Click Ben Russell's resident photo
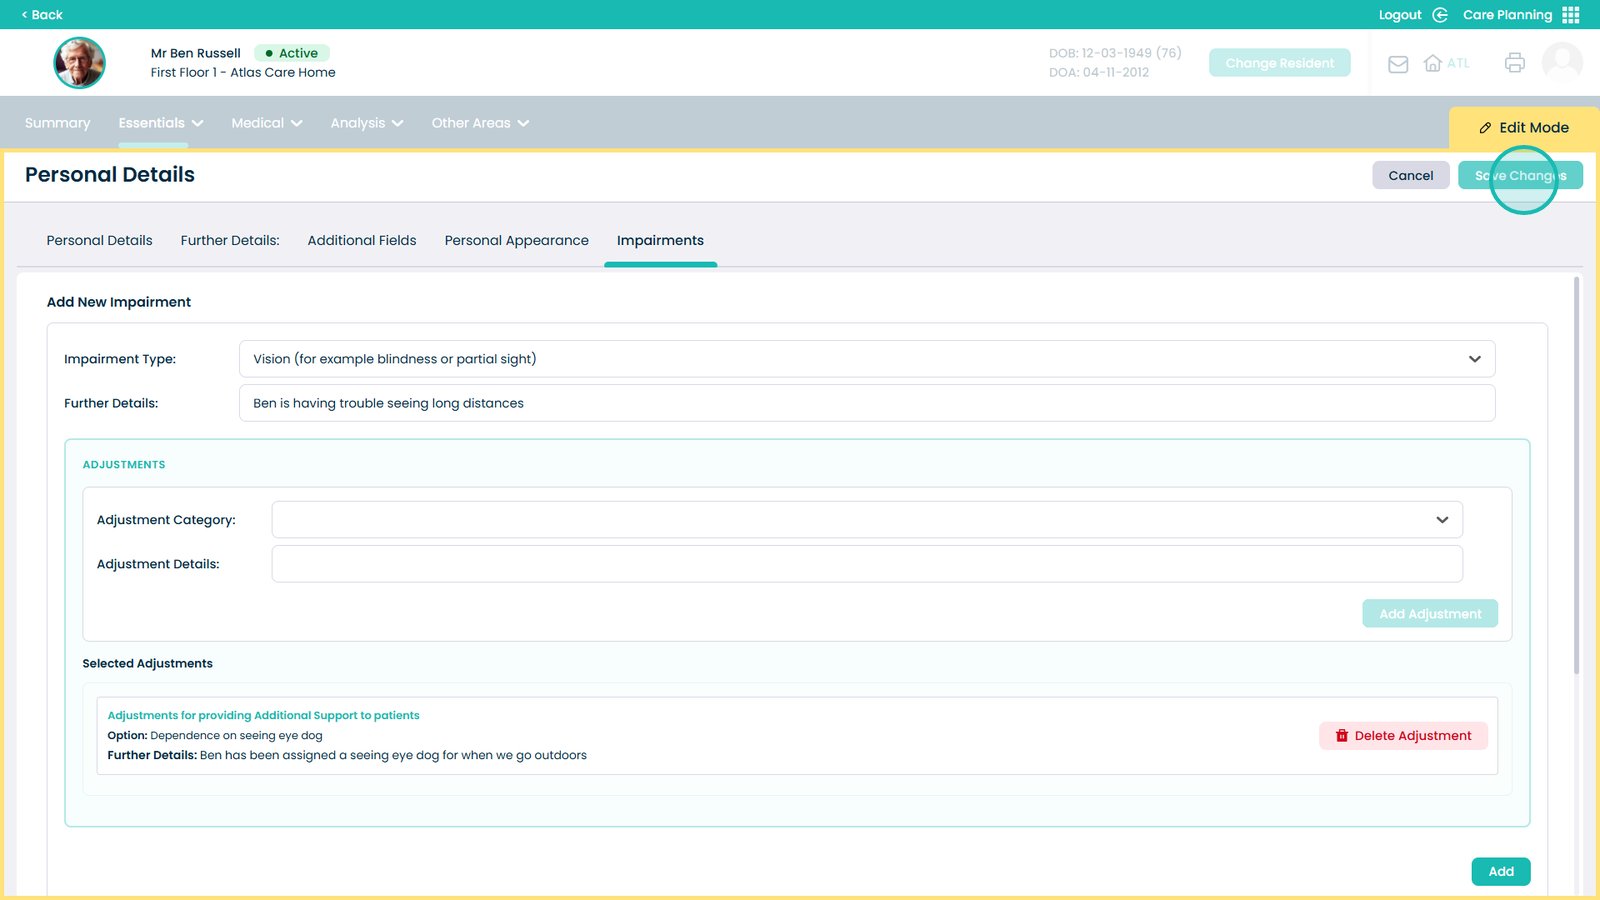This screenshot has height=900, width=1600. (79, 63)
